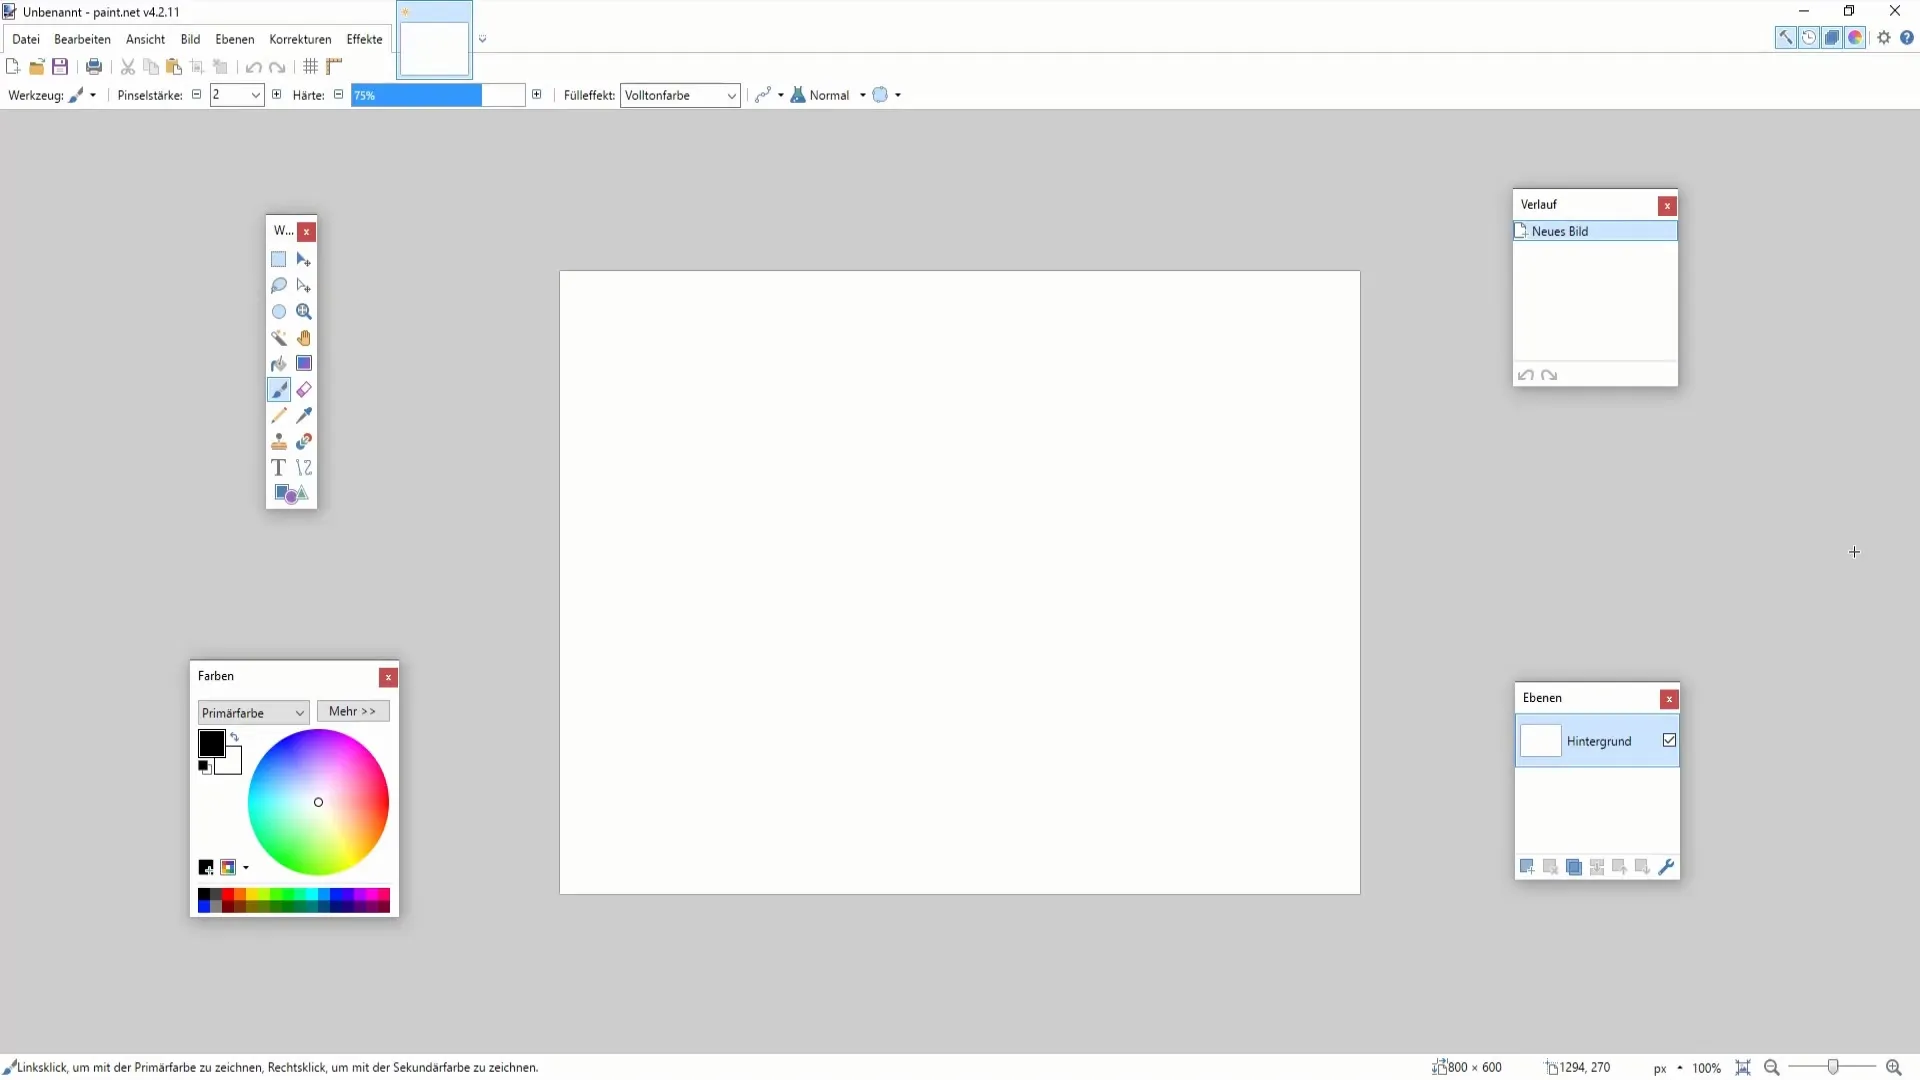Select the Color Picker eyedropper tool

pos(304,415)
